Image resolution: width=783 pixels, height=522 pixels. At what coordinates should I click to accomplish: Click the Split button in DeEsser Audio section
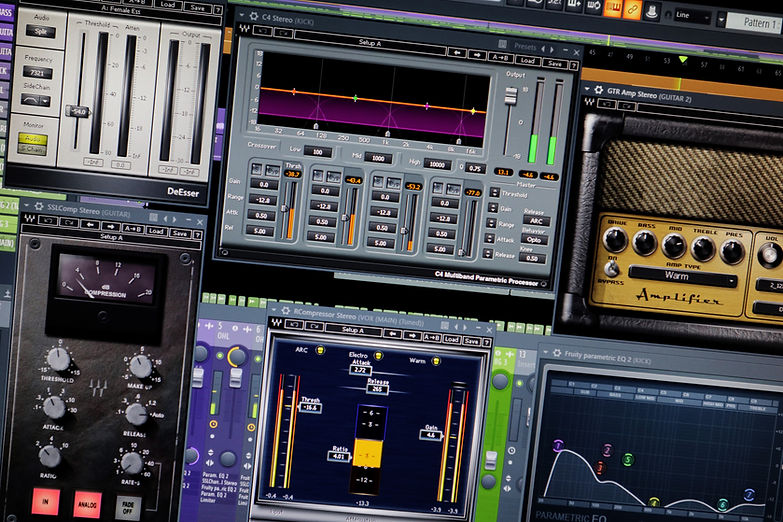tap(41, 31)
